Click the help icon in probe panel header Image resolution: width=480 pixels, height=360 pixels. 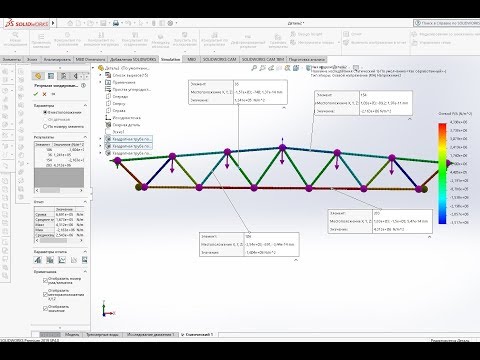coord(83,86)
